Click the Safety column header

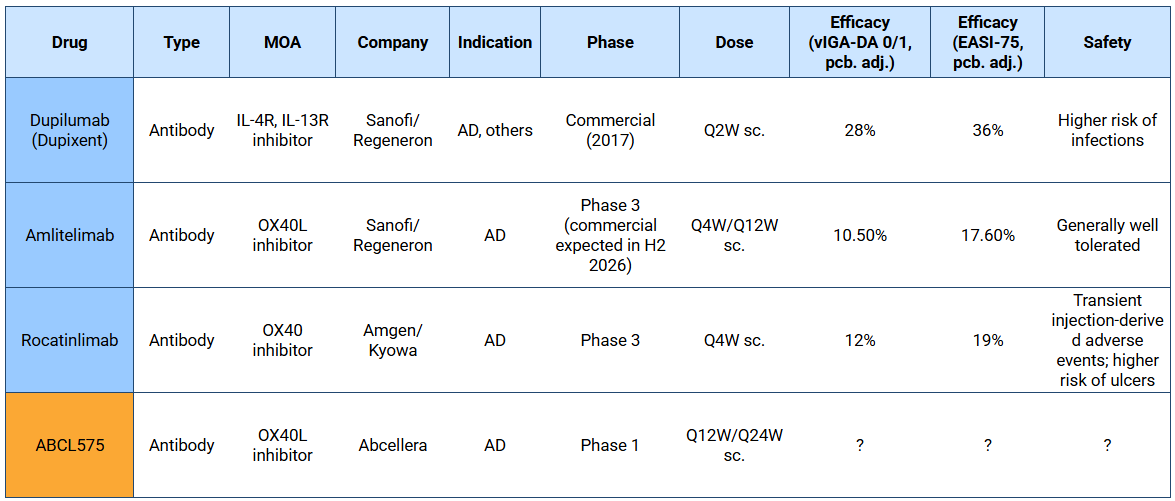pos(1107,42)
